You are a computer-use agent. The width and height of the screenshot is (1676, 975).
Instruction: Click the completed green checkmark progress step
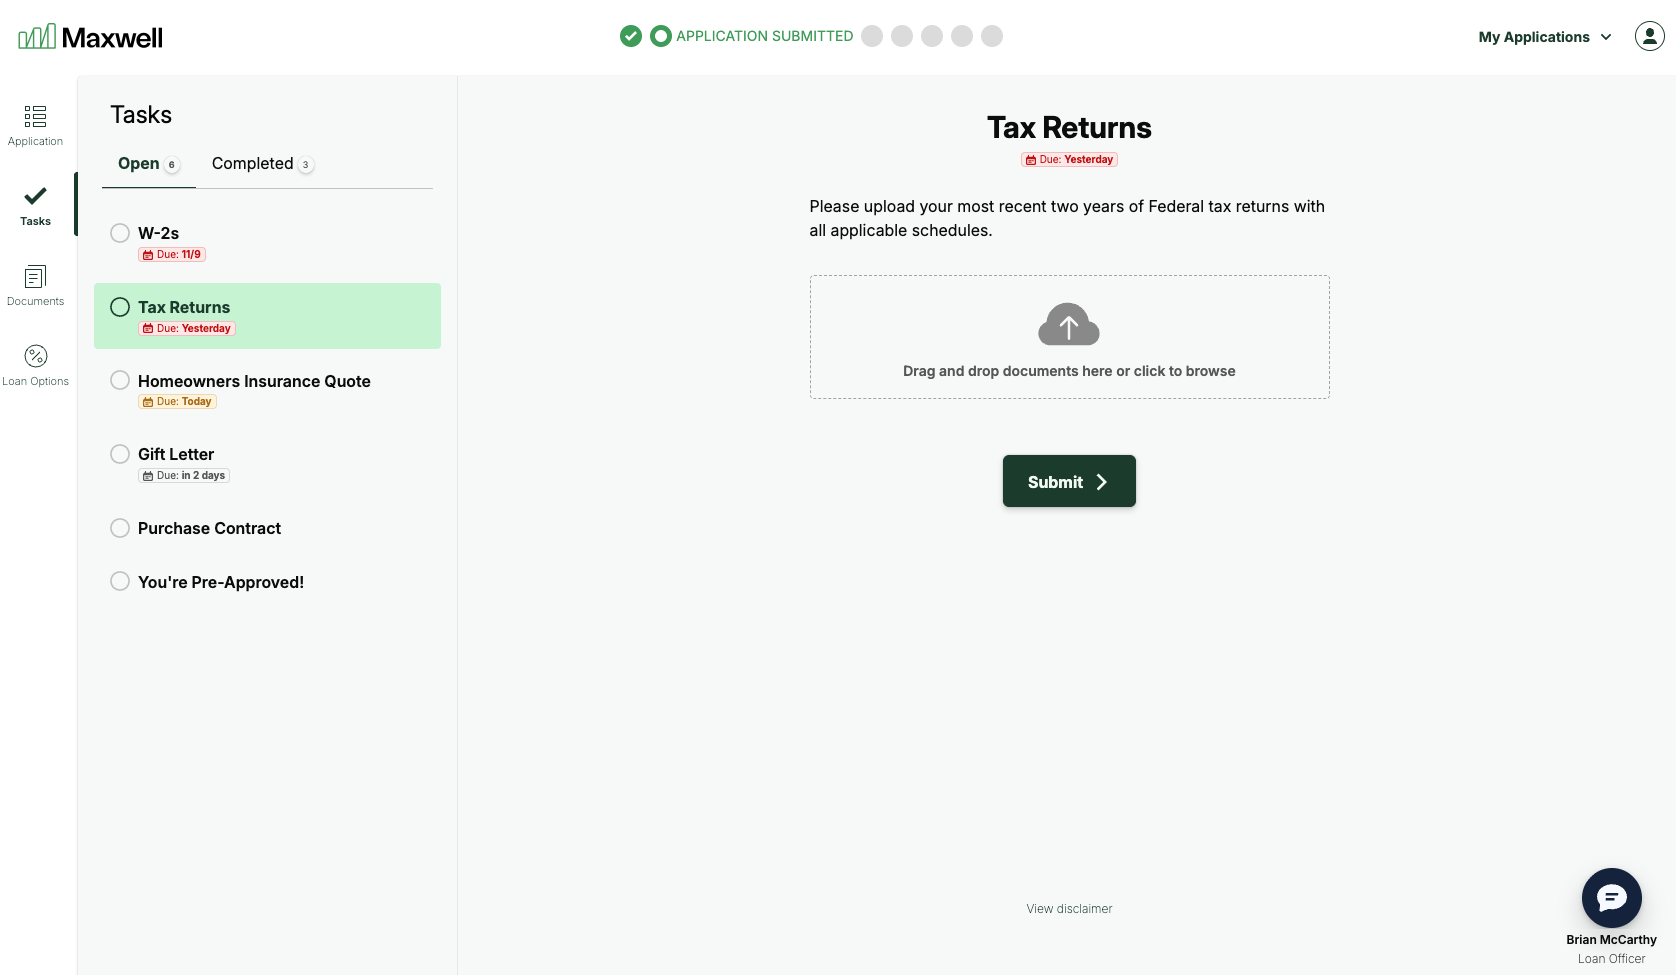[x=630, y=36]
